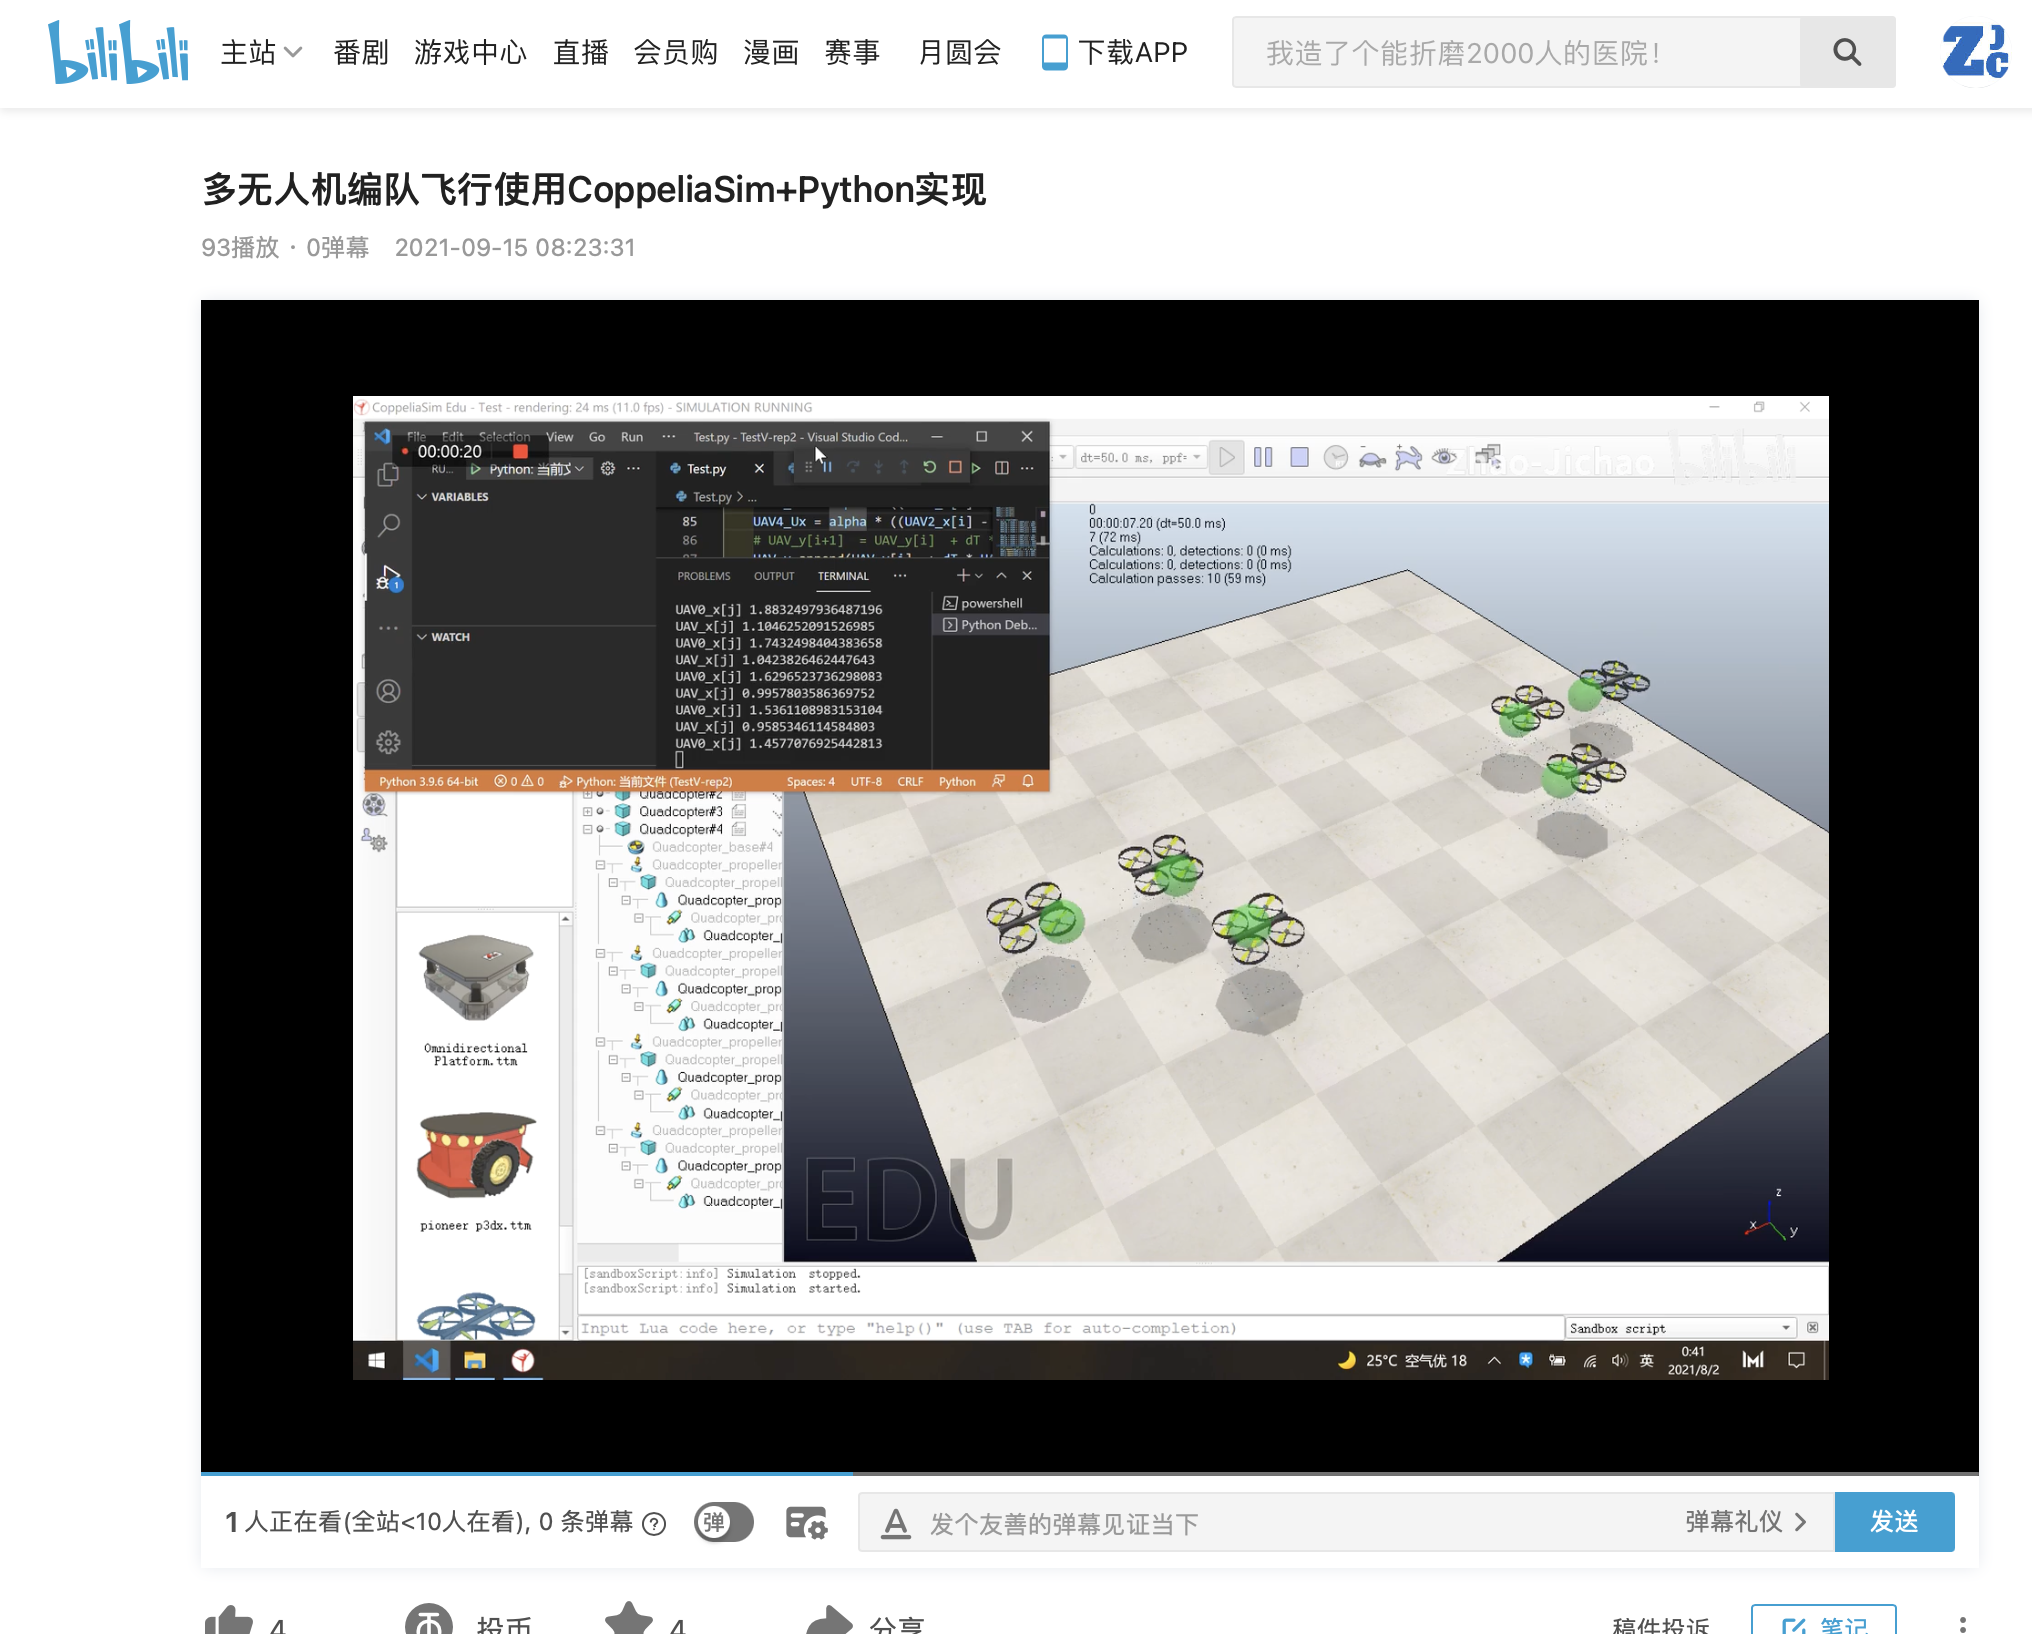This screenshot has width=2032, height=1634.
Task: Open Run and Debug view in VS Code
Action: tap(389, 577)
